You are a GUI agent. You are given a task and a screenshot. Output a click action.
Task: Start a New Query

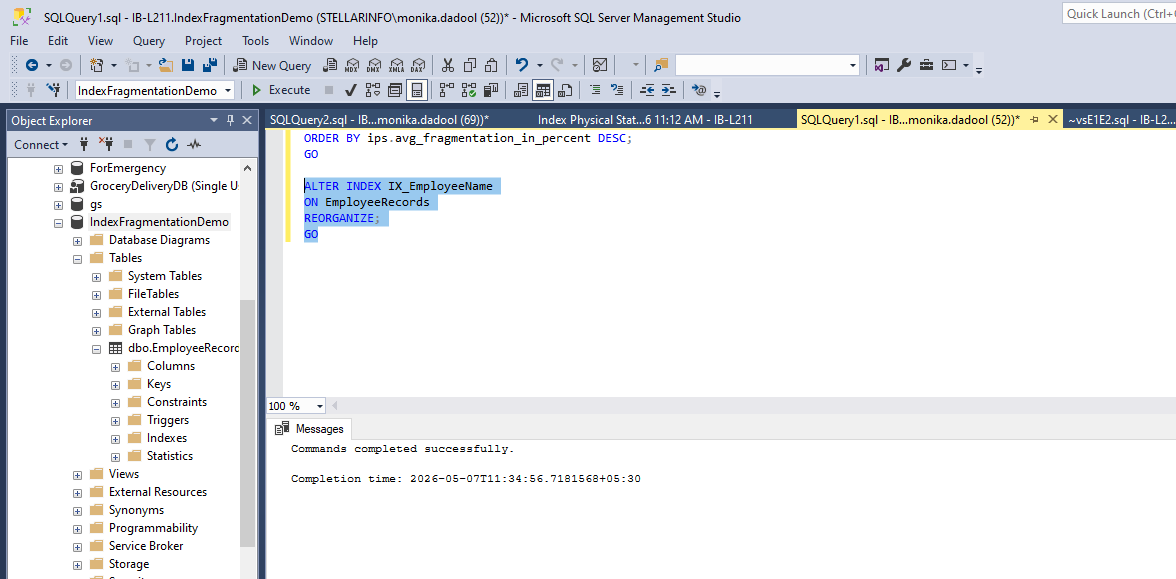point(272,65)
